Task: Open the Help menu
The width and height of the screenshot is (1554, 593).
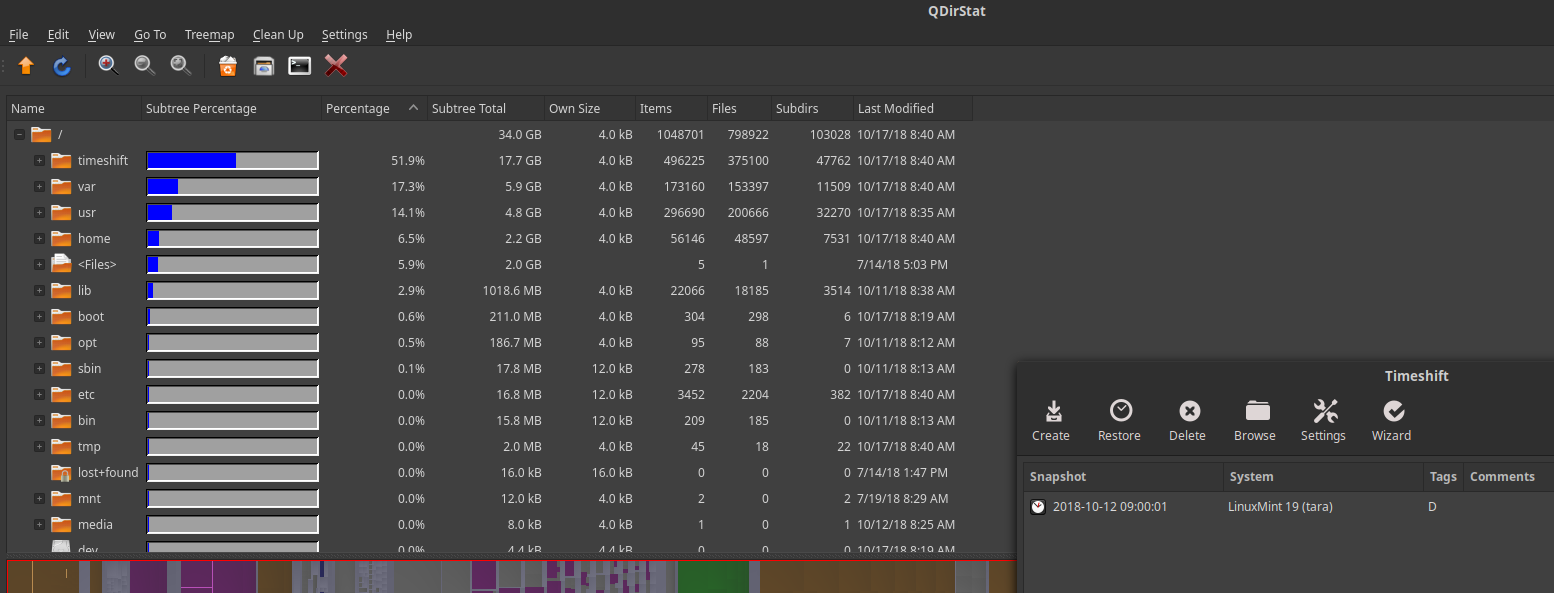Action: (399, 34)
